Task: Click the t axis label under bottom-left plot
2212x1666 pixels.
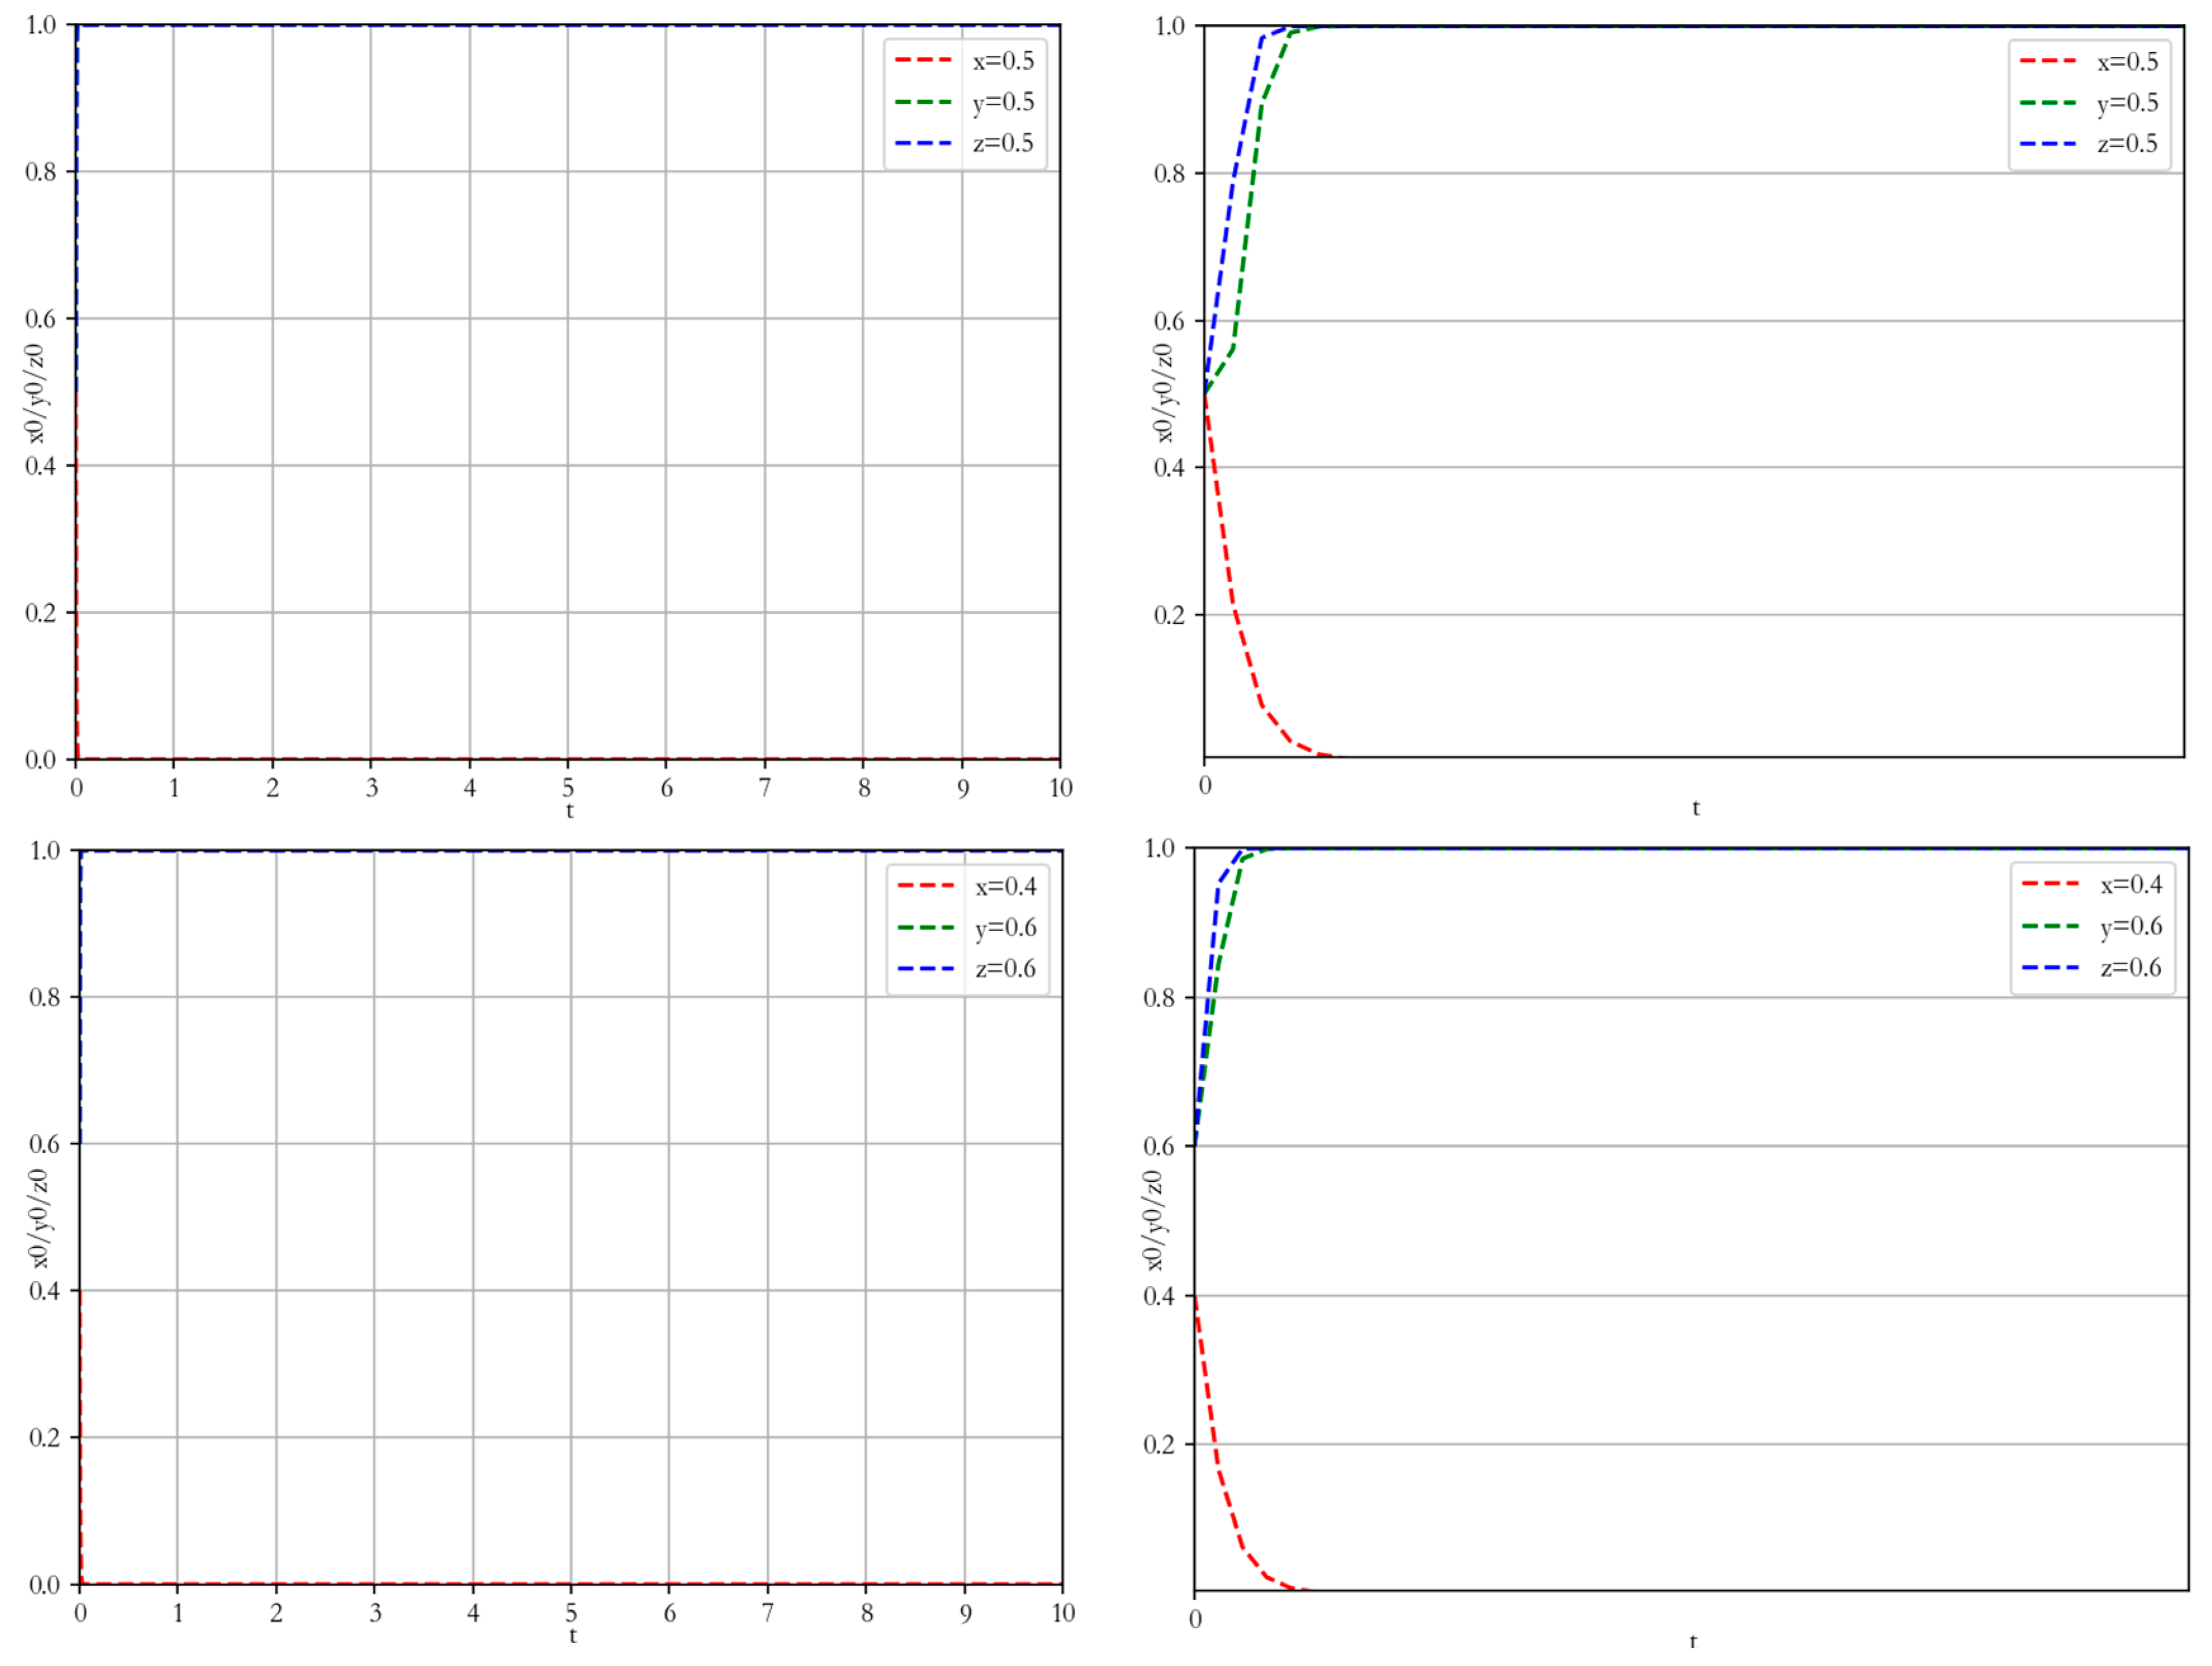Action: pyautogui.click(x=572, y=1636)
